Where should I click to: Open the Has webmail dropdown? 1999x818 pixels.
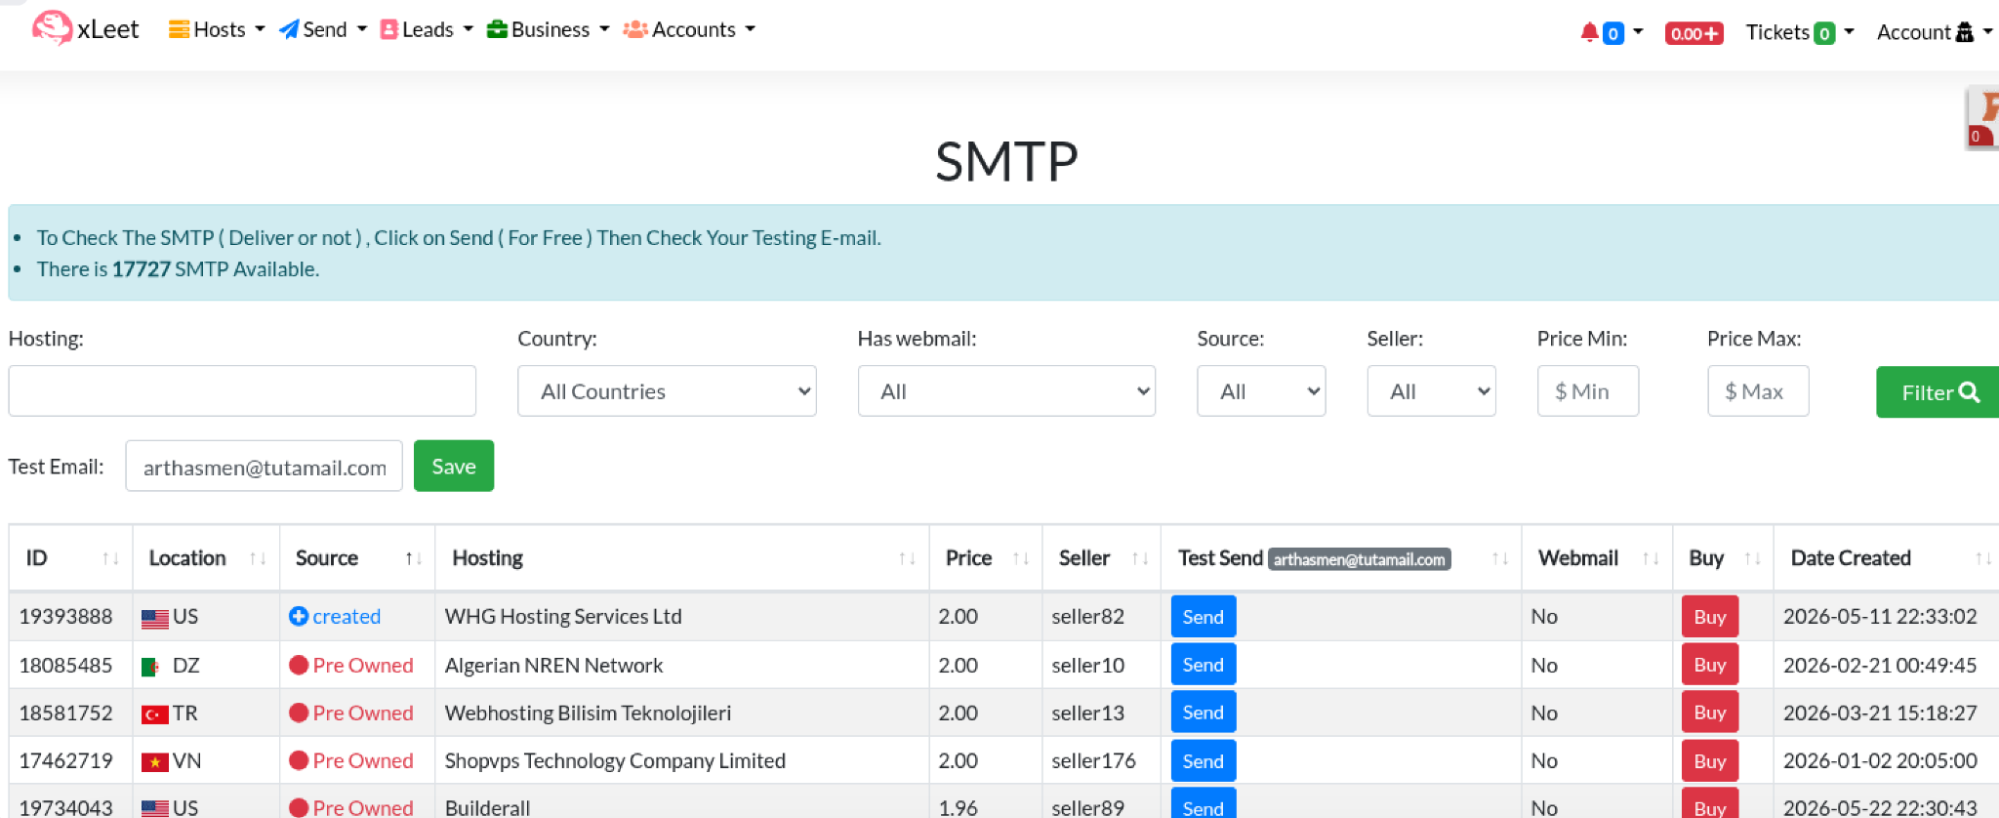[1007, 391]
